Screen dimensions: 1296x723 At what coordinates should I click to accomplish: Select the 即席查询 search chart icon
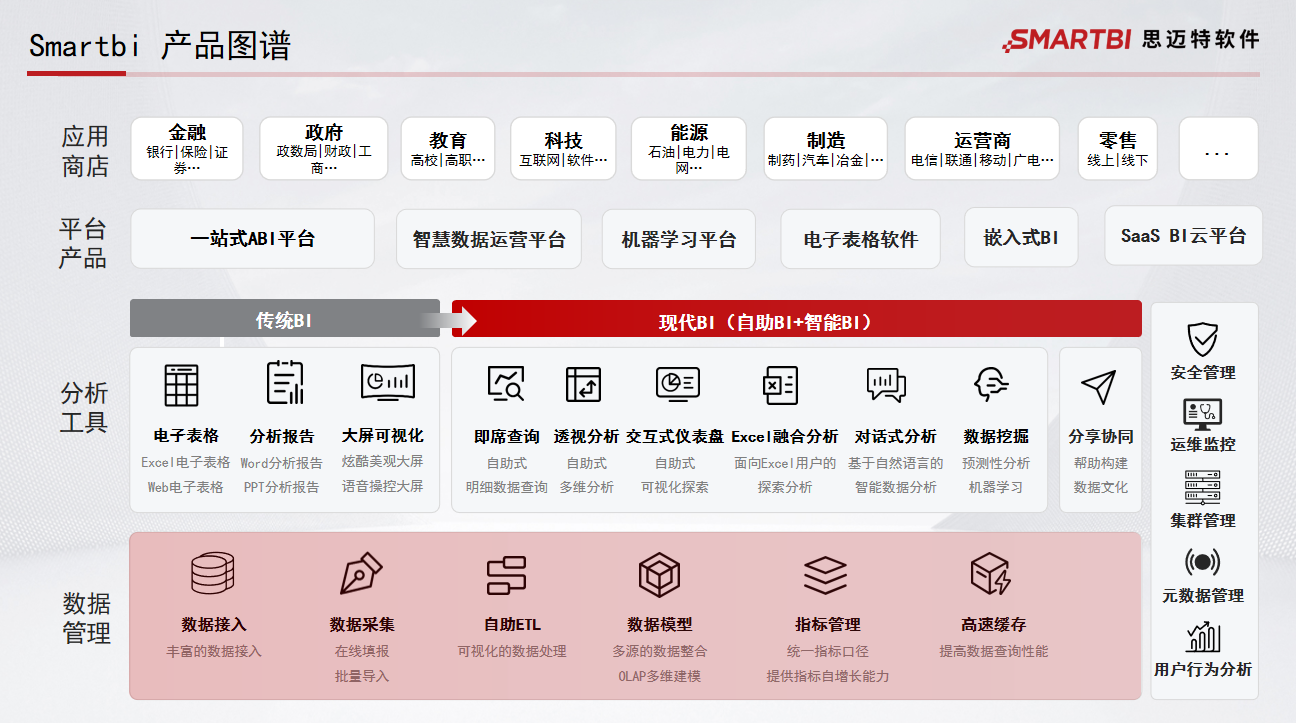506,384
